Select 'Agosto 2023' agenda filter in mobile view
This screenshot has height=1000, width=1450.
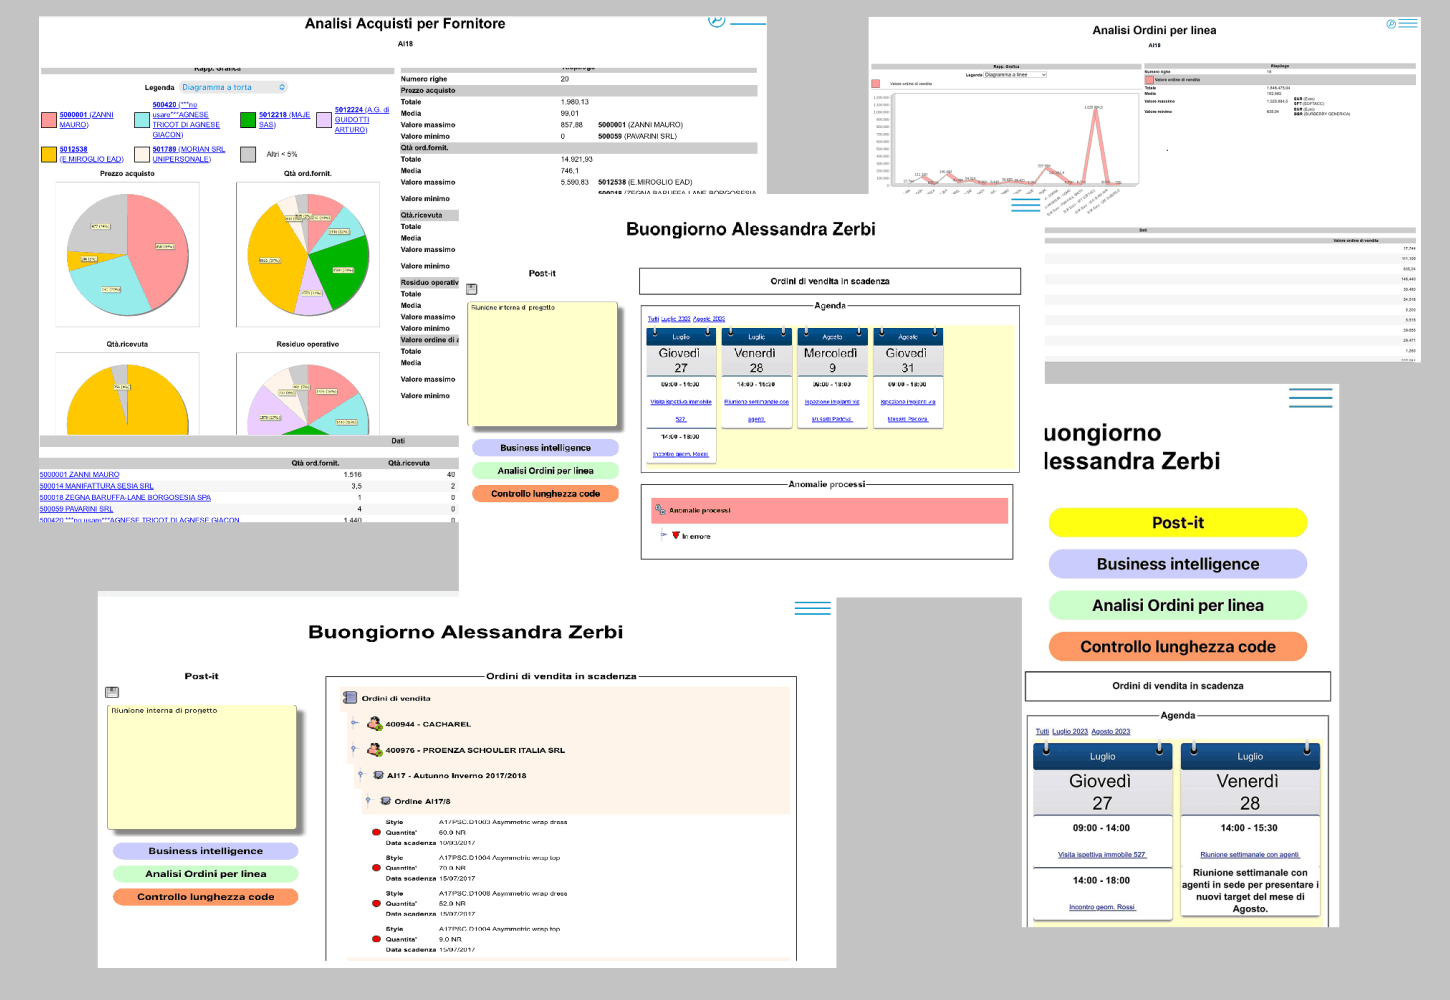coord(1110,731)
